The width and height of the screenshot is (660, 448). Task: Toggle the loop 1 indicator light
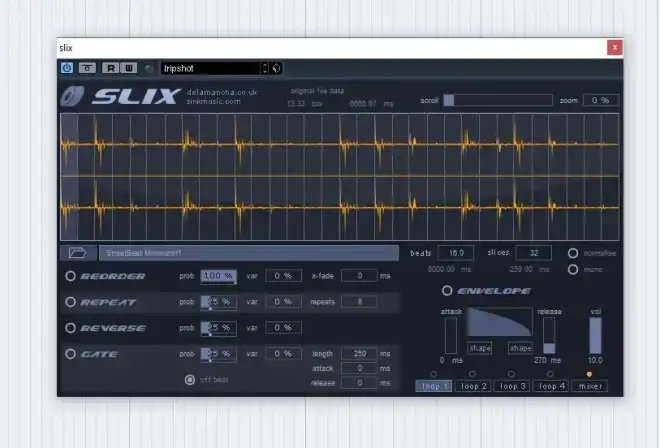point(434,374)
